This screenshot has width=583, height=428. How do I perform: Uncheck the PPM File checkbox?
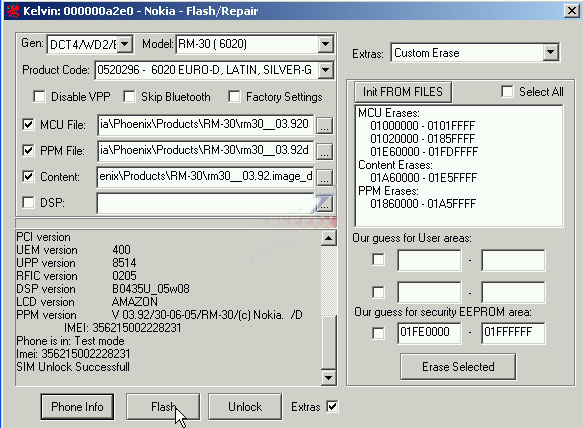pos(28,151)
